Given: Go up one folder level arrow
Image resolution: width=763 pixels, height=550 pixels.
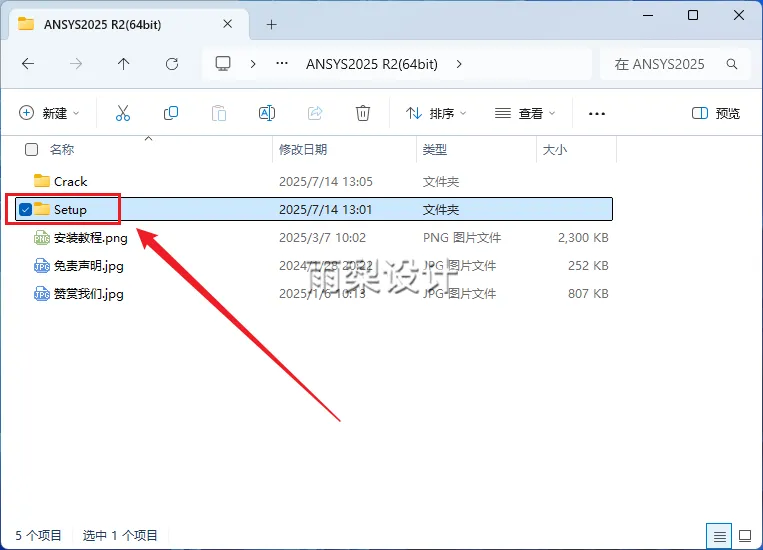Looking at the screenshot, I should [124, 64].
